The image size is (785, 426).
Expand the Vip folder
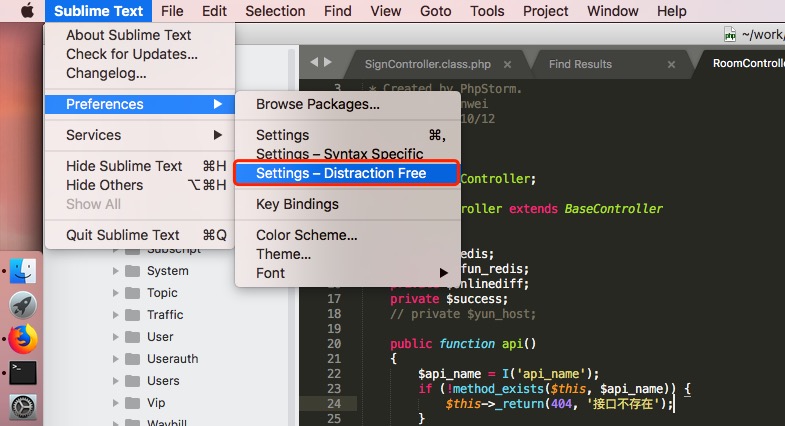click(x=115, y=403)
